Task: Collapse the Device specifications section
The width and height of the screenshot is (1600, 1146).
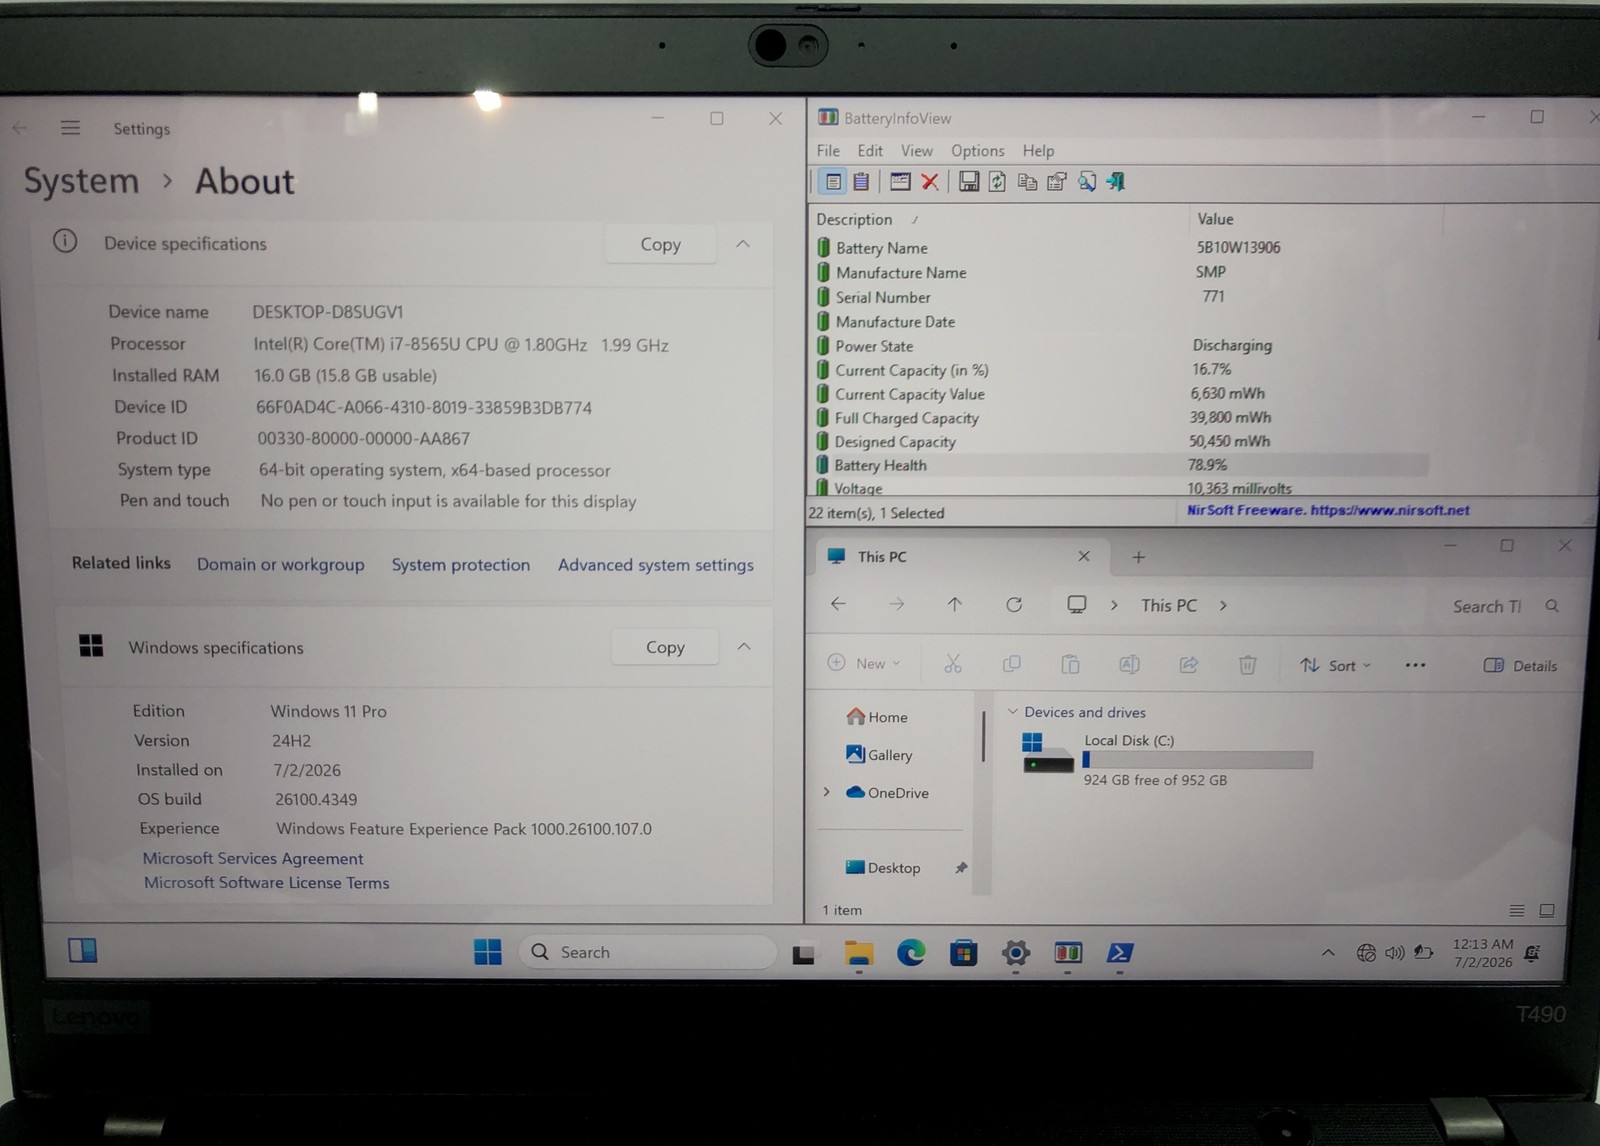Action: 743,244
